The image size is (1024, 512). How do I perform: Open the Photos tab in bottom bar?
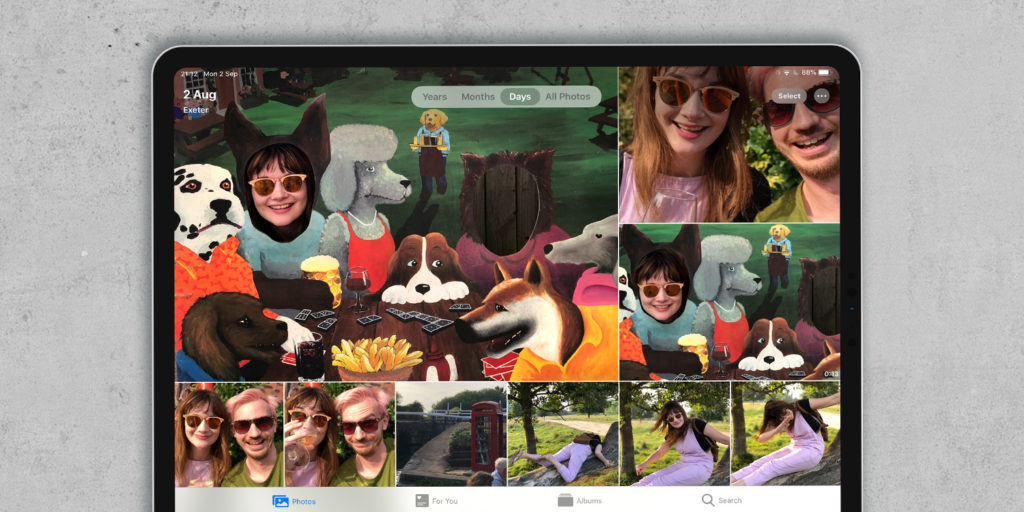click(294, 501)
